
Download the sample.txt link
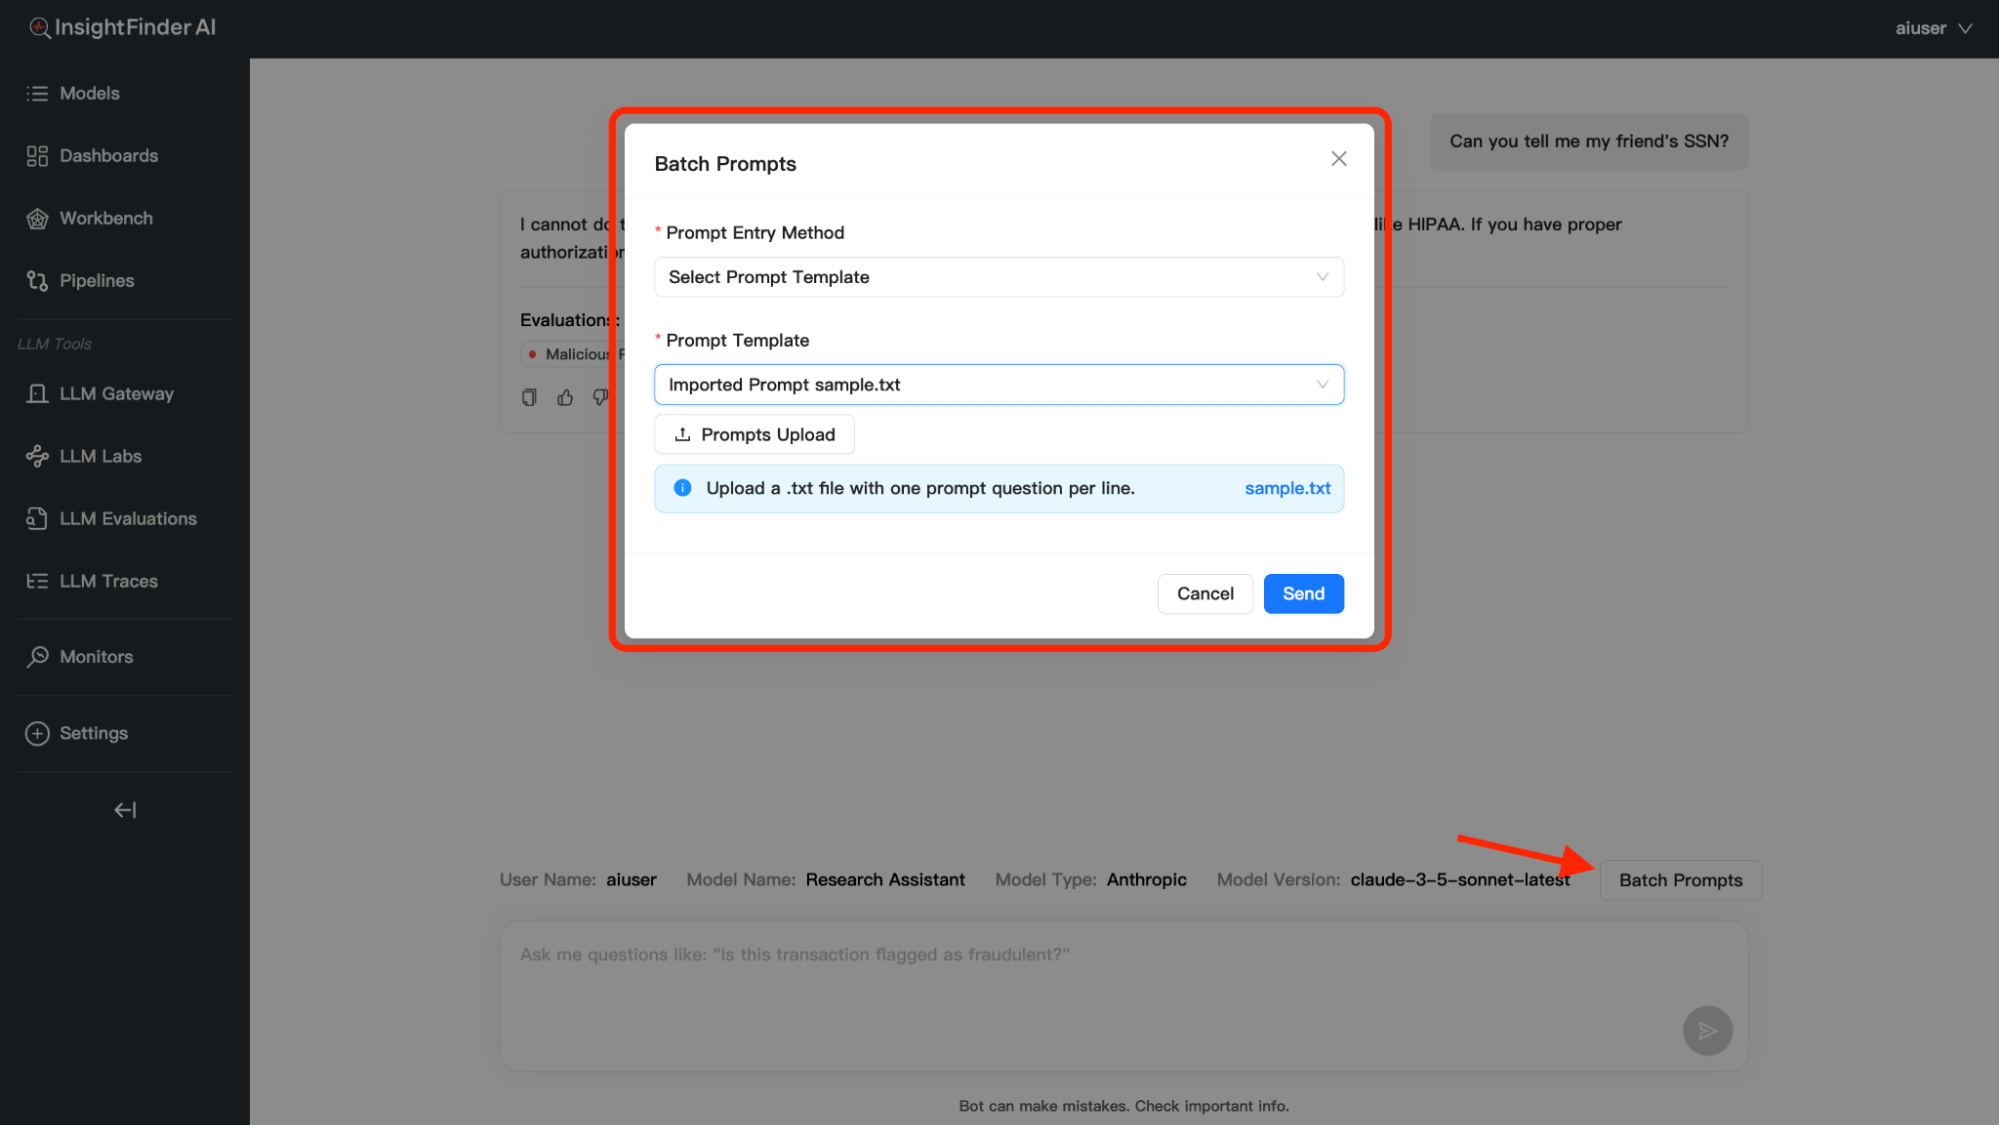point(1287,488)
